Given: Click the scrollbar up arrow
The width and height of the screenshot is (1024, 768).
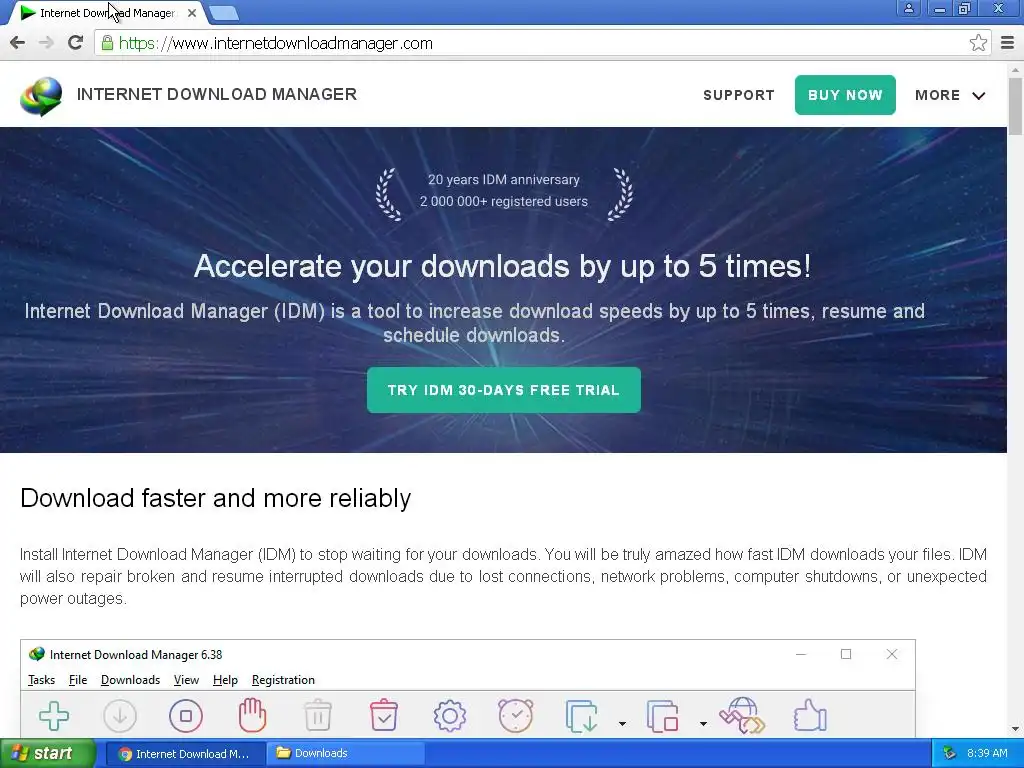Looking at the screenshot, I should (x=1016, y=69).
